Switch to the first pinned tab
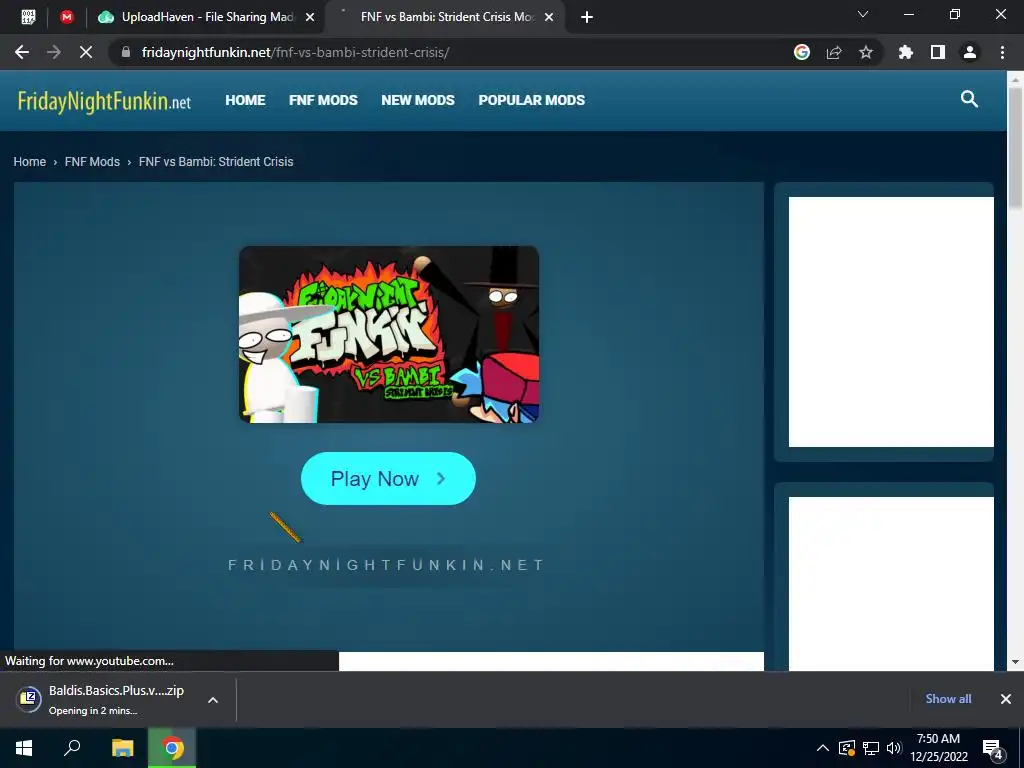 (28, 17)
